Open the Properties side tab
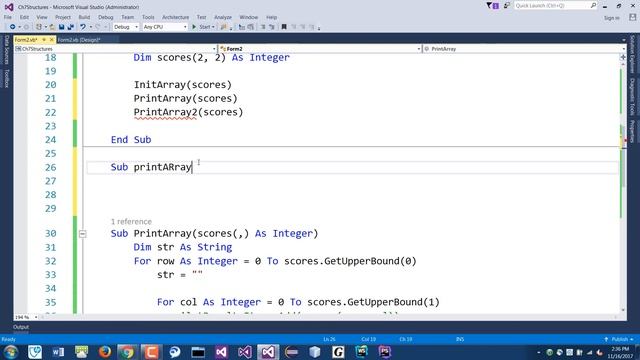Screen dimensions: 640x360 point(632,131)
